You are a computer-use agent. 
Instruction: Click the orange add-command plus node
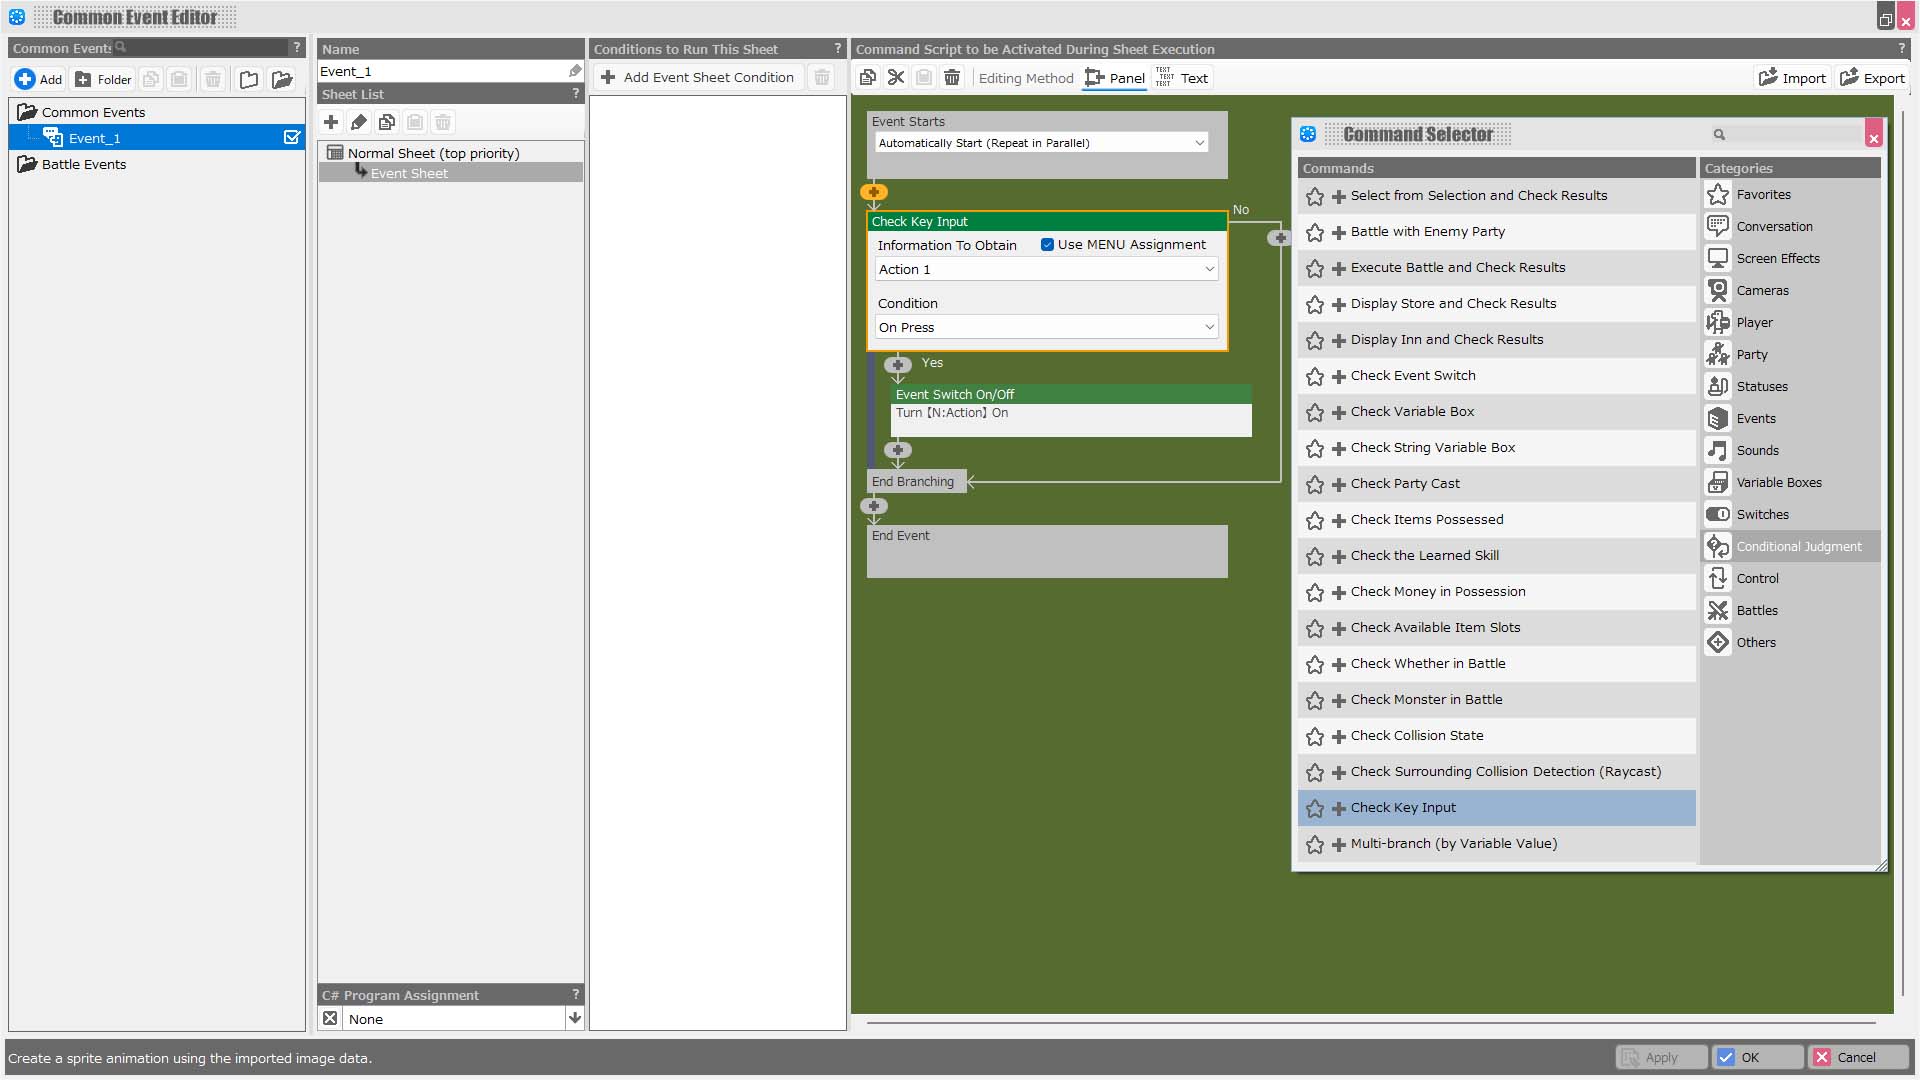point(874,192)
